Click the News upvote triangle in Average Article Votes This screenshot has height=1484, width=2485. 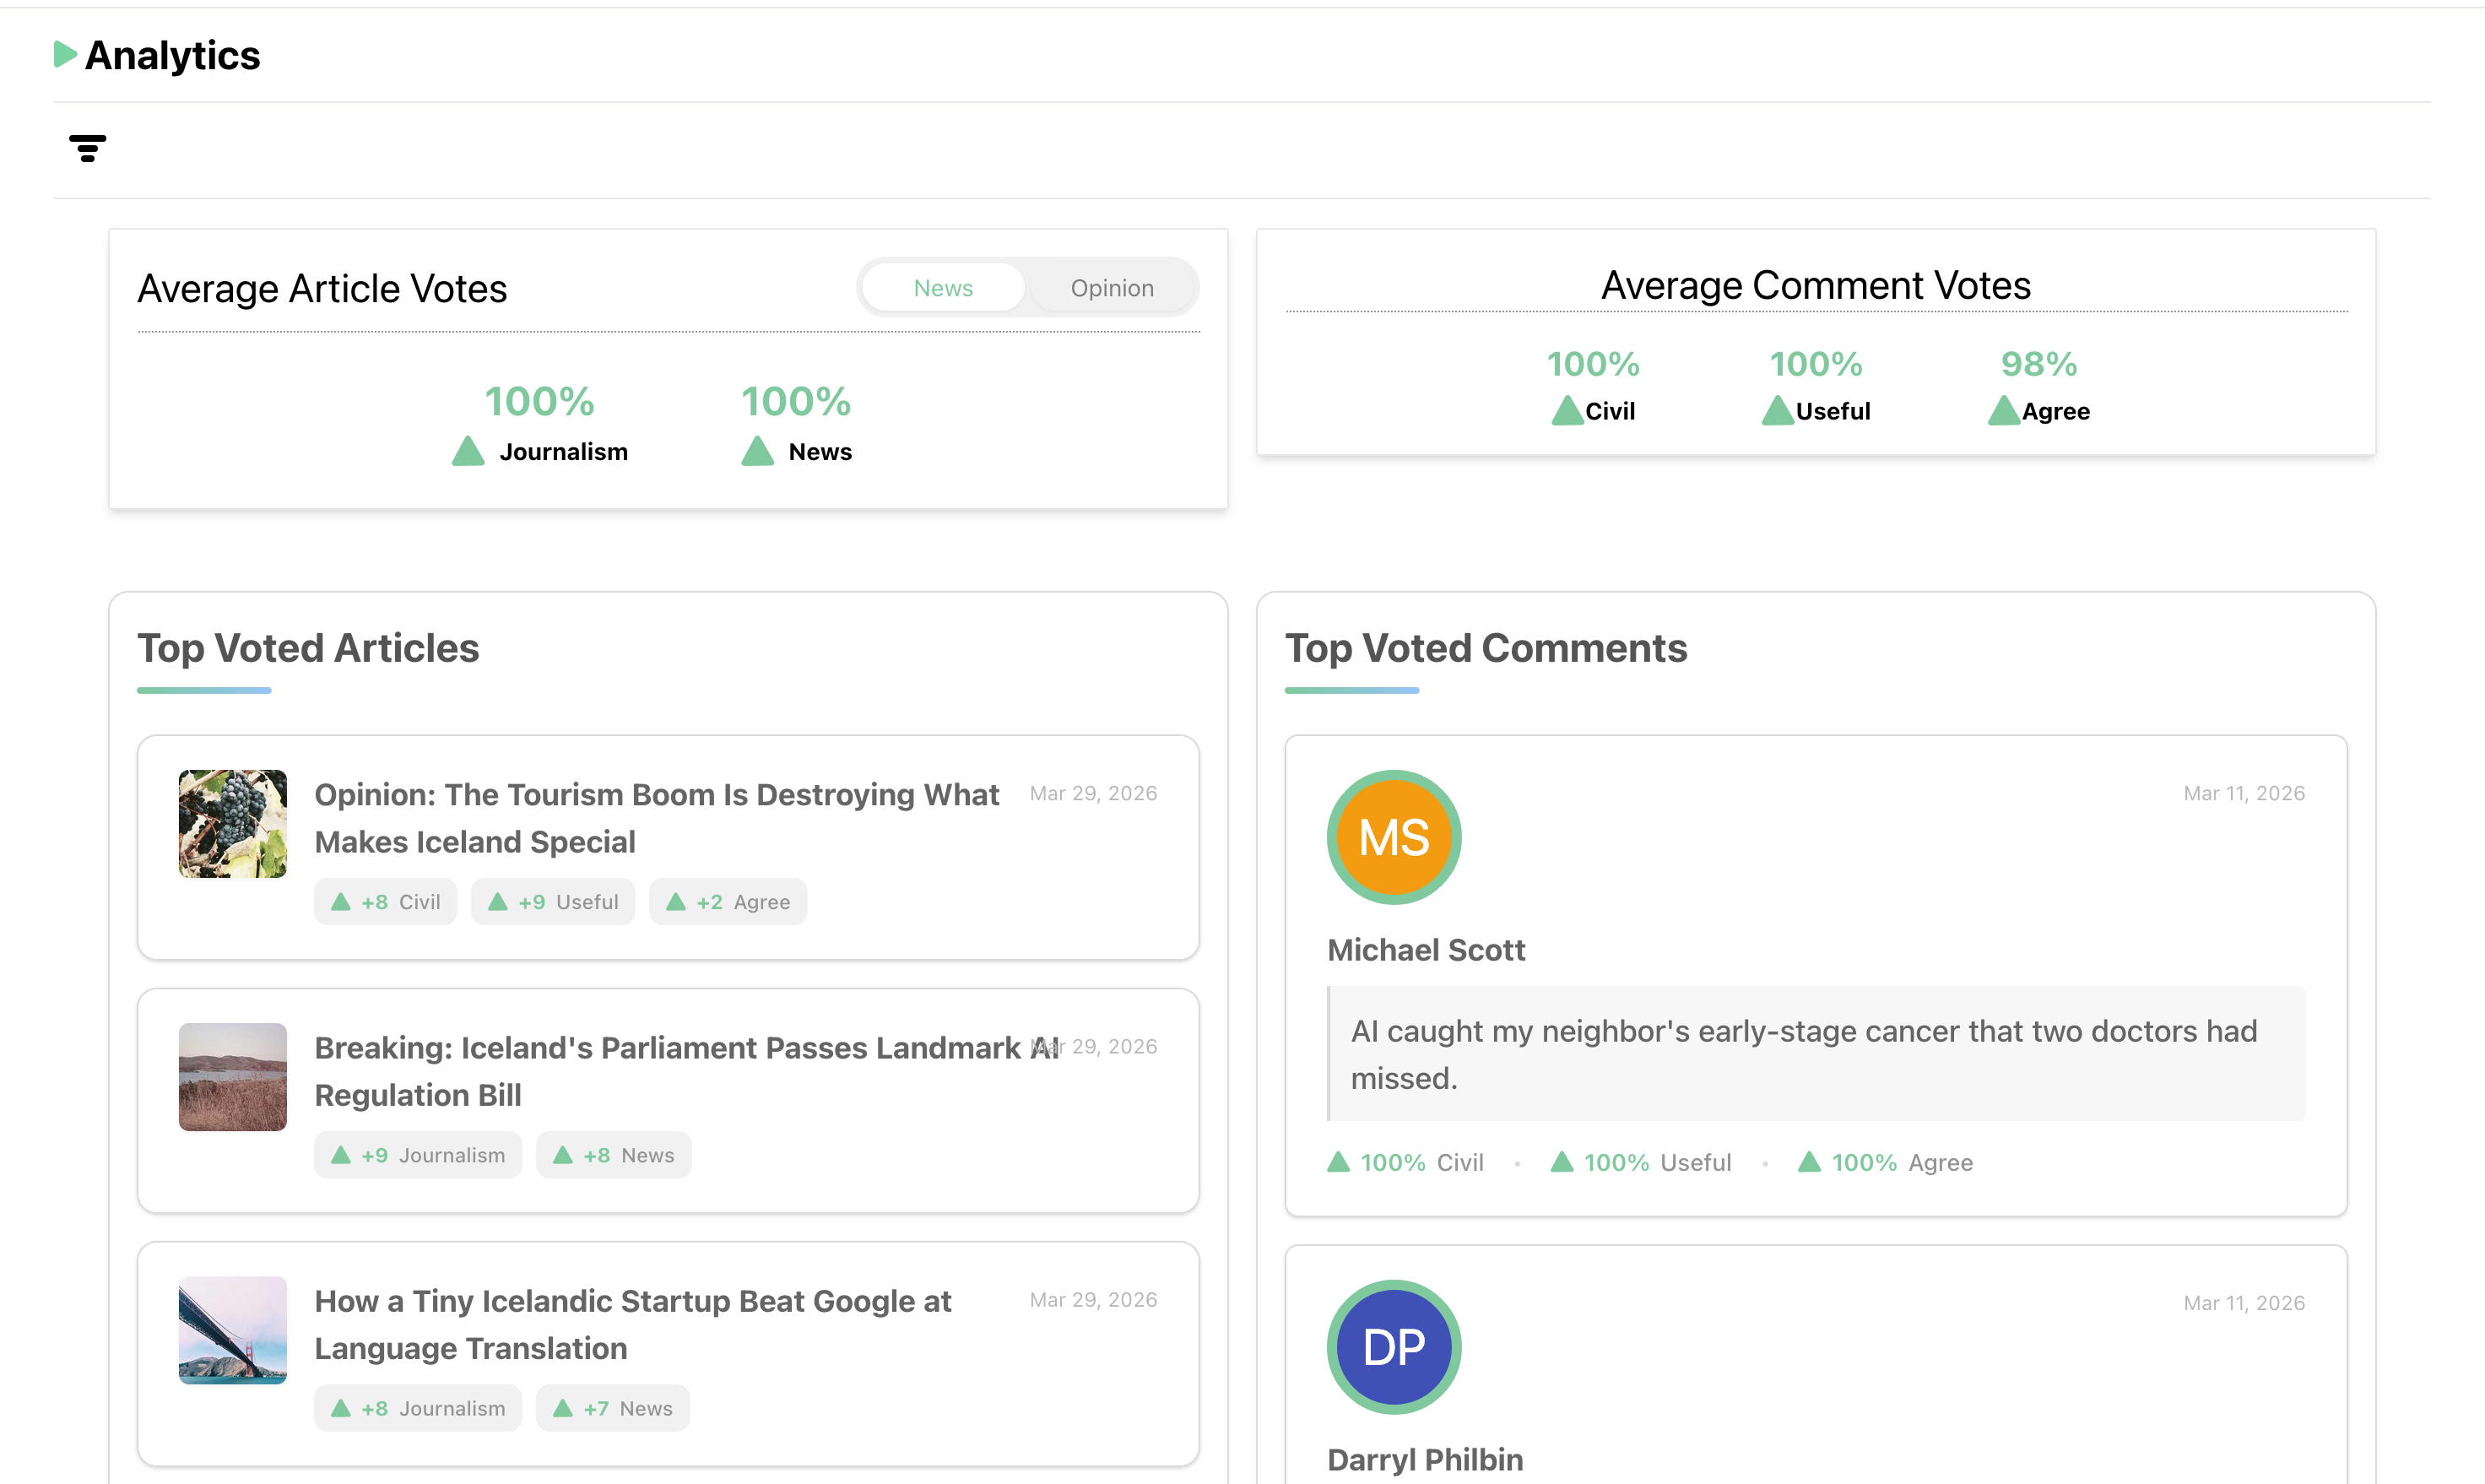757,451
